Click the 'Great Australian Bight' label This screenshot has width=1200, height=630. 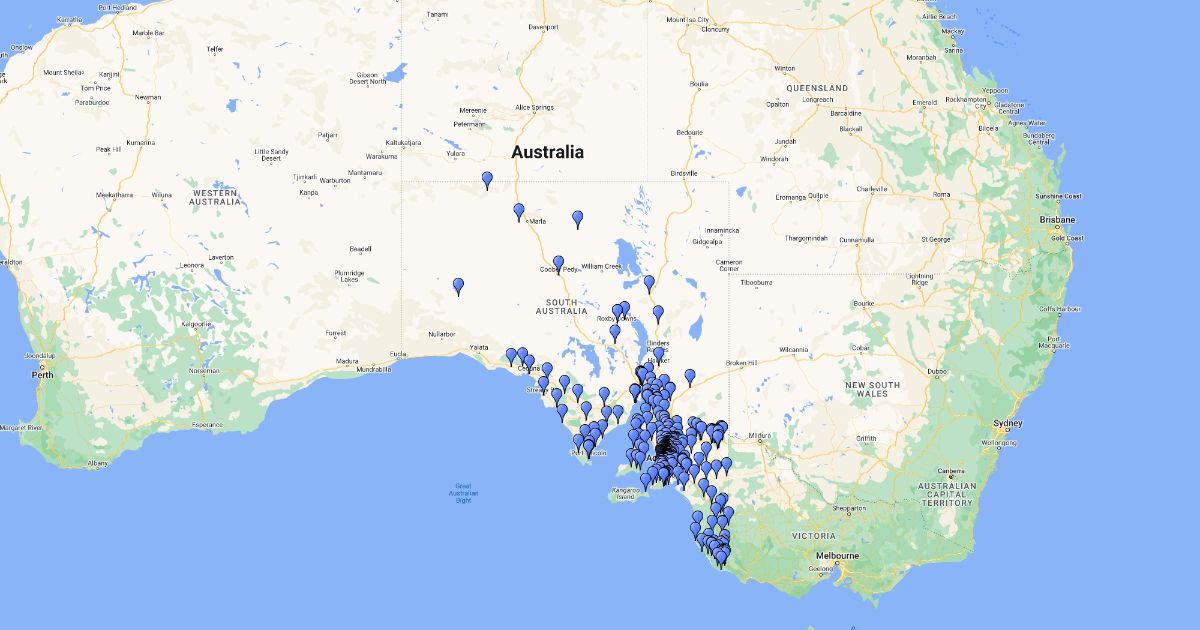(x=463, y=494)
